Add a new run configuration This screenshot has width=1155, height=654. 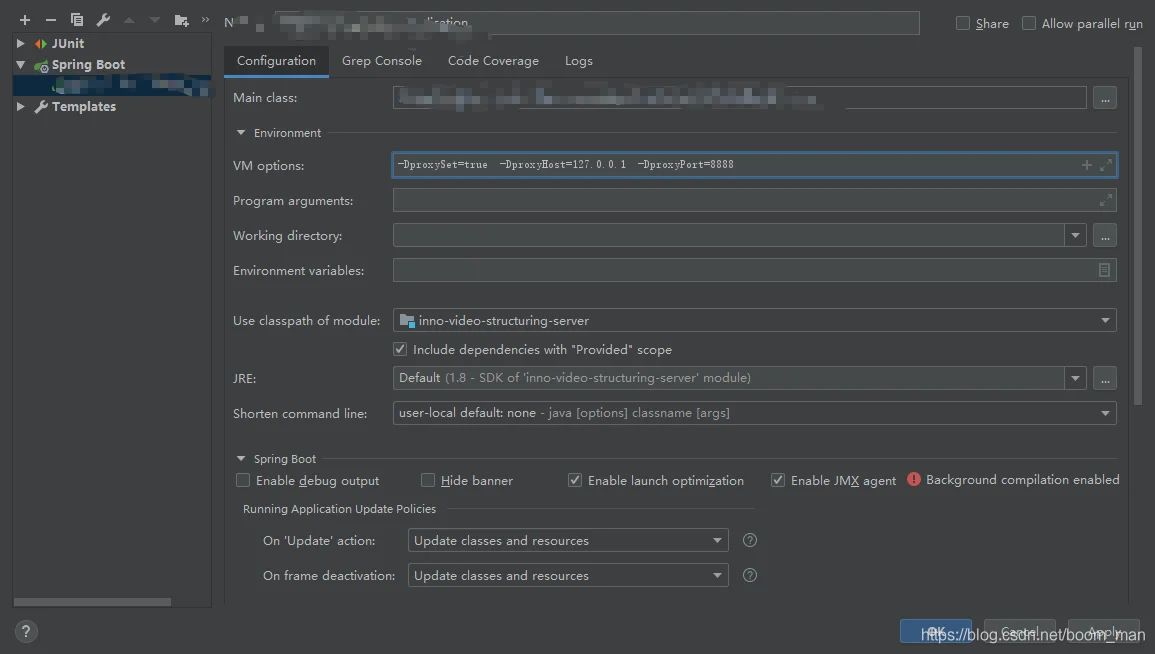point(25,20)
